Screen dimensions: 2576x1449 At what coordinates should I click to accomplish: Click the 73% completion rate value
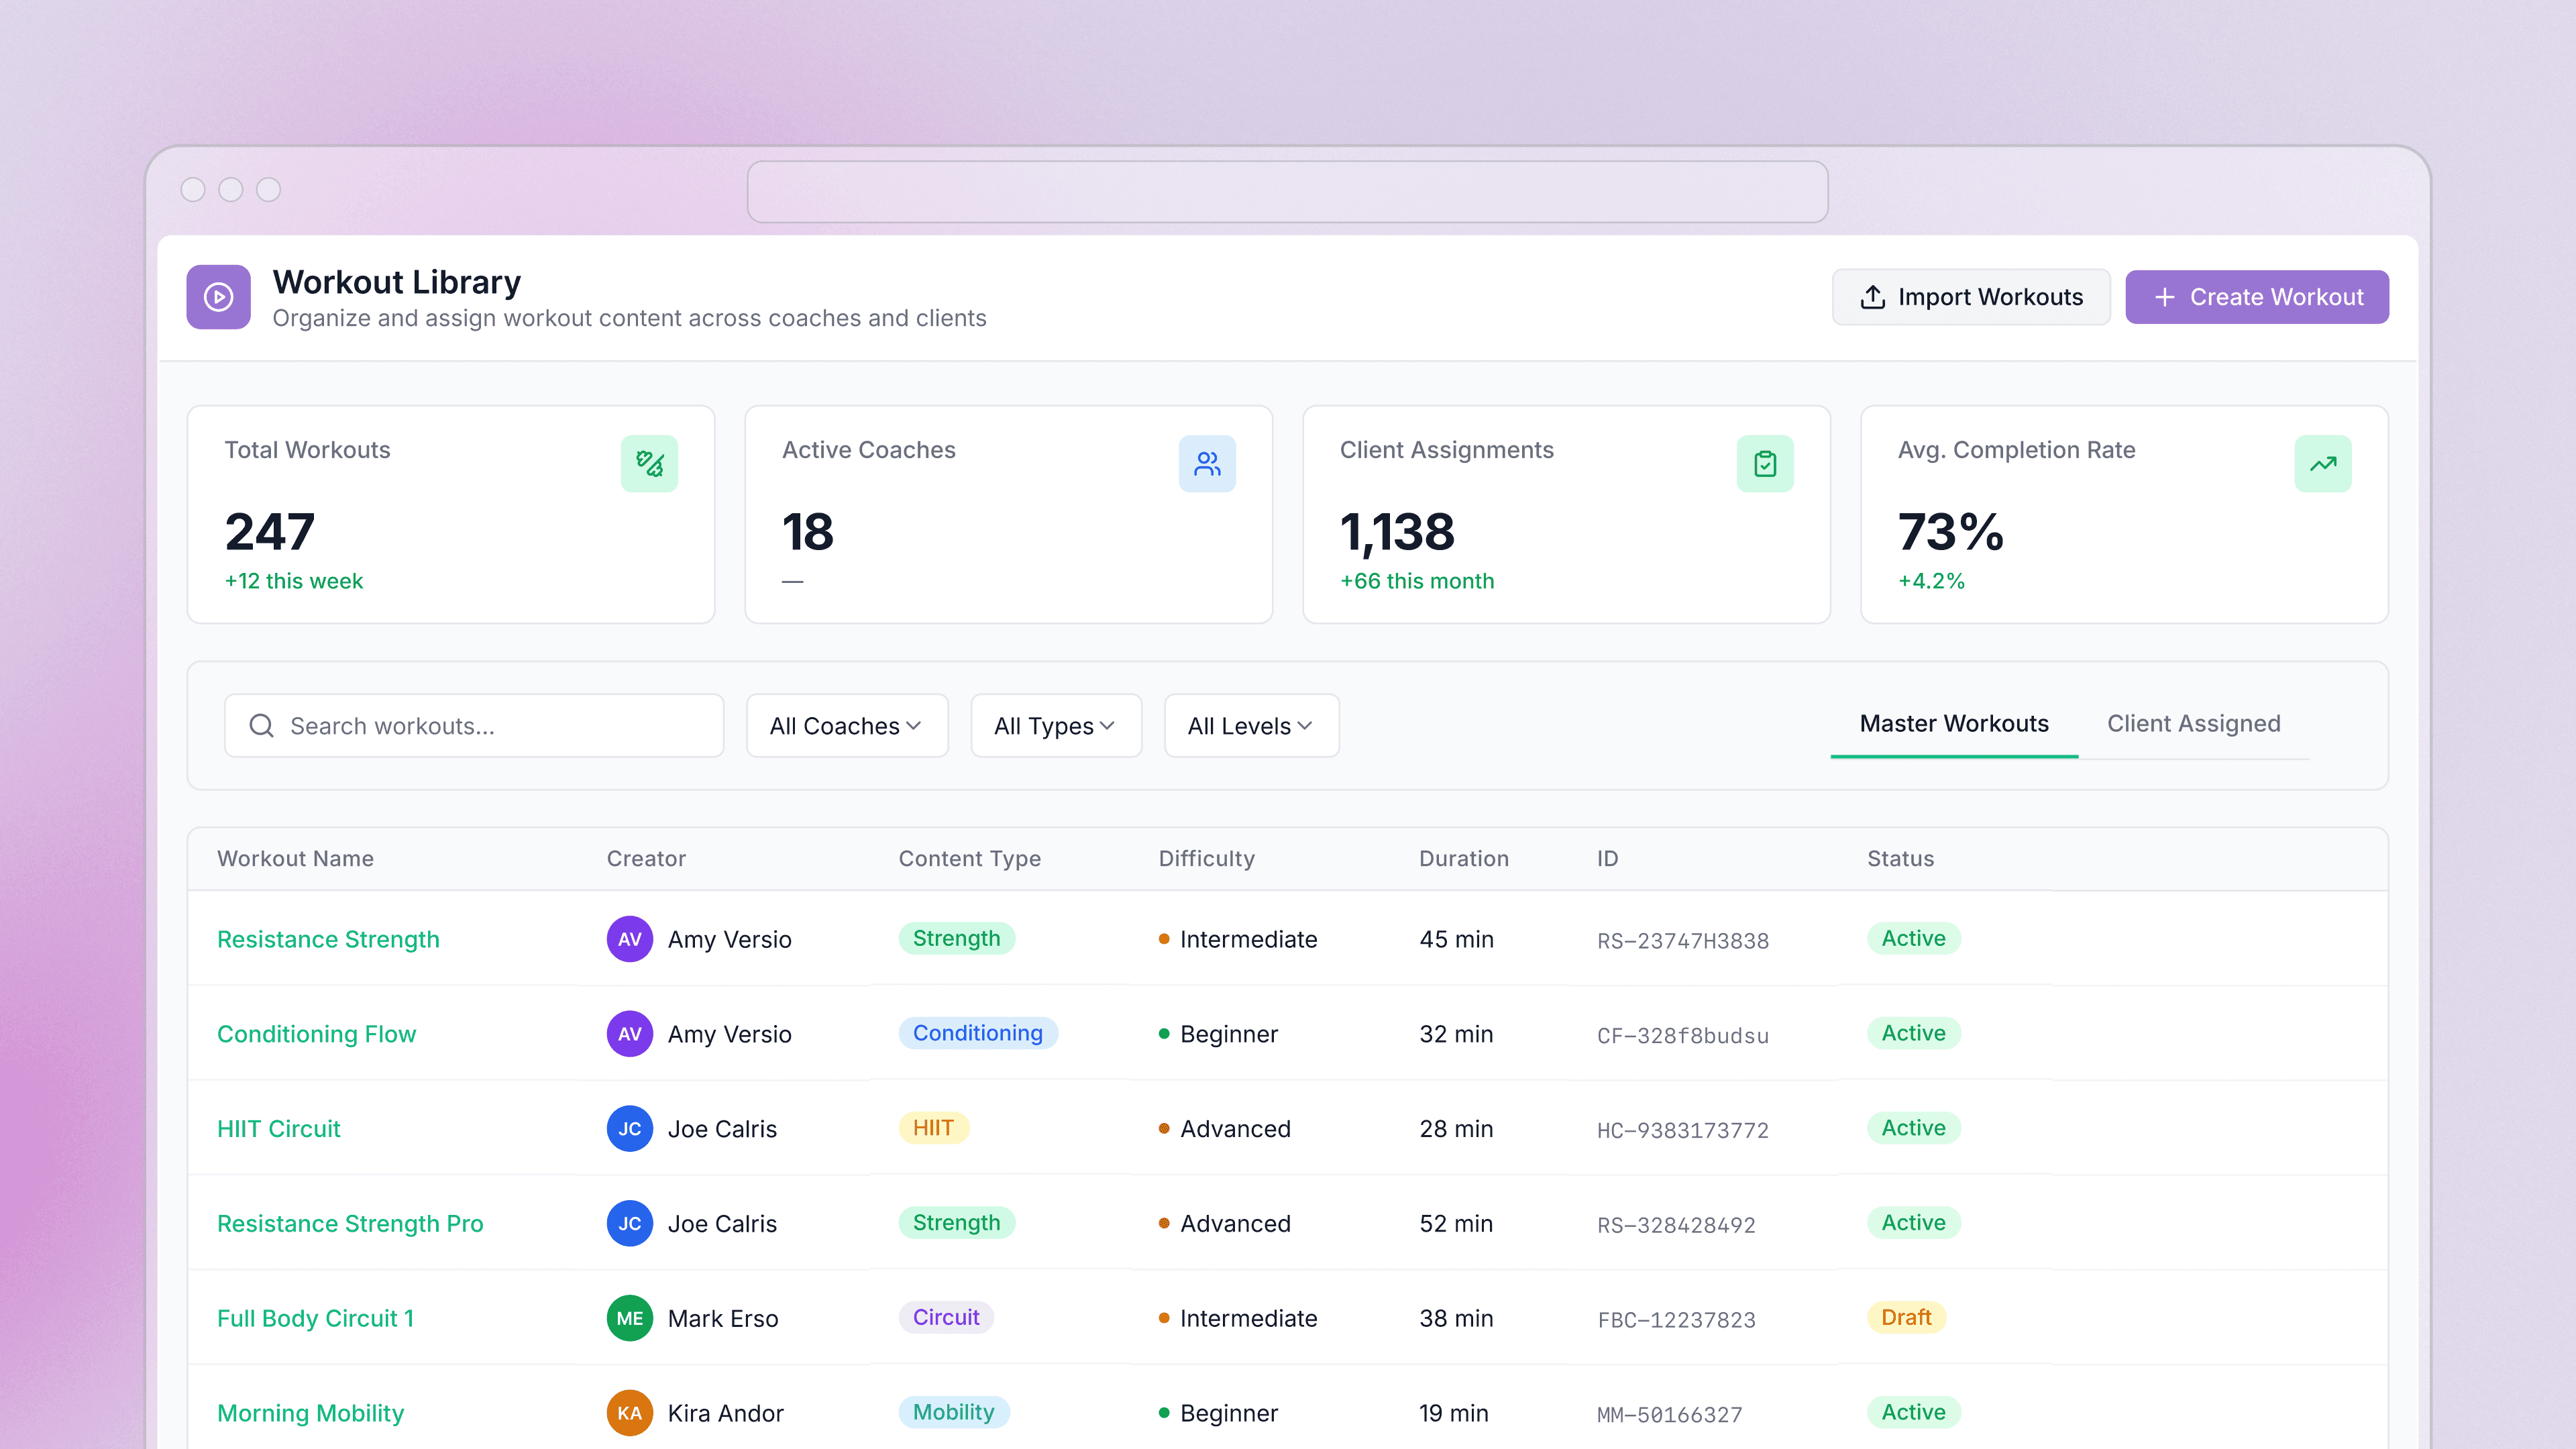pyautogui.click(x=1950, y=531)
